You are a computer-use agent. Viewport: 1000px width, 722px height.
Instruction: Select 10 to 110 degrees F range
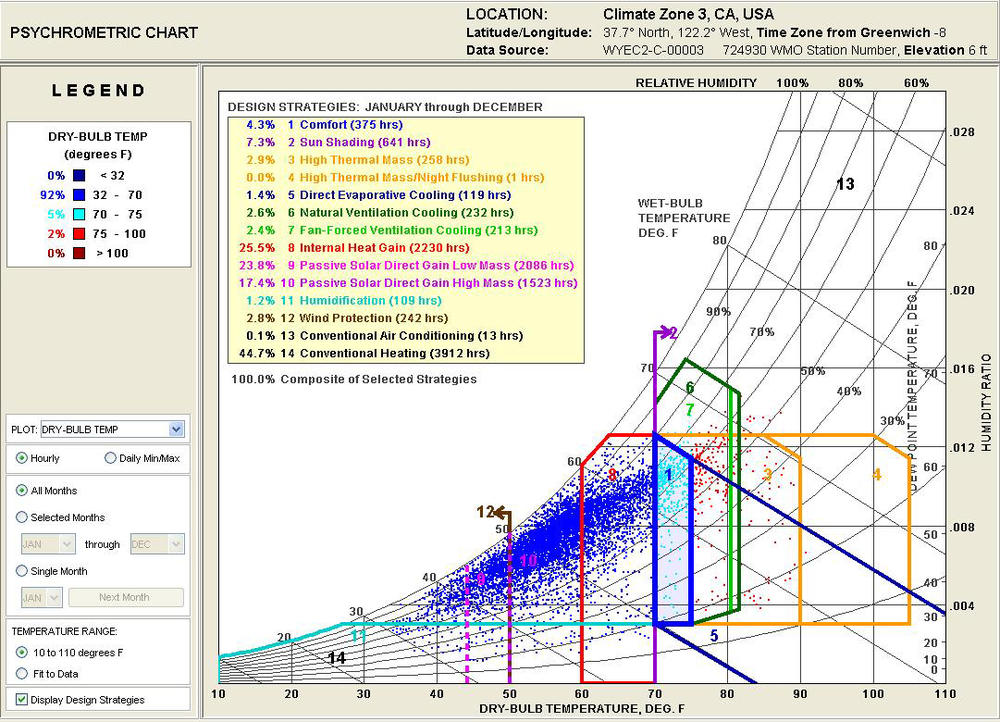point(22,652)
